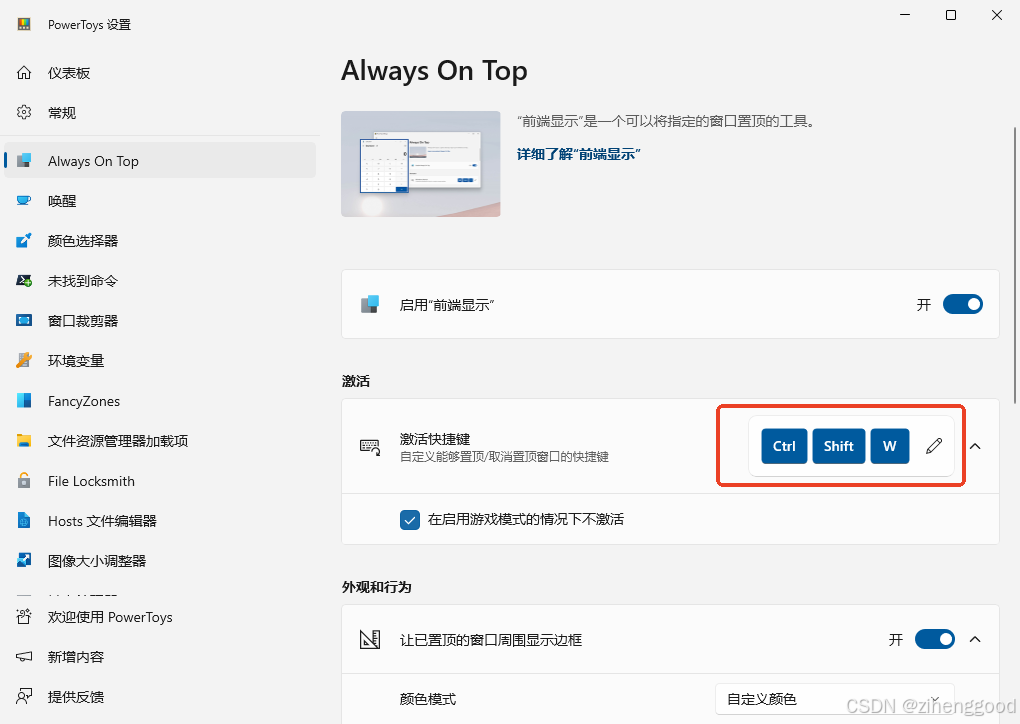
Task: Open 仪表板 home icon in sidebar
Action: click(x=24, y=73)
